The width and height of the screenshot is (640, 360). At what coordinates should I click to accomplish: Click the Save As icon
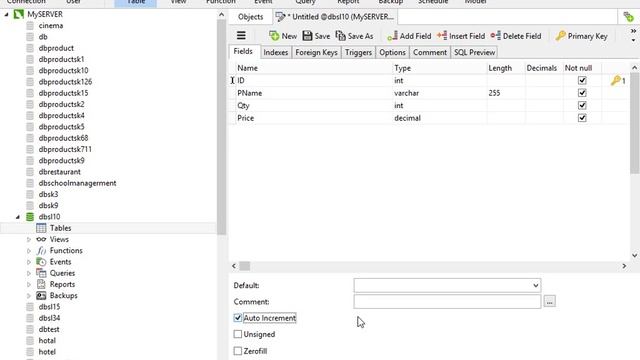(340, 36)
